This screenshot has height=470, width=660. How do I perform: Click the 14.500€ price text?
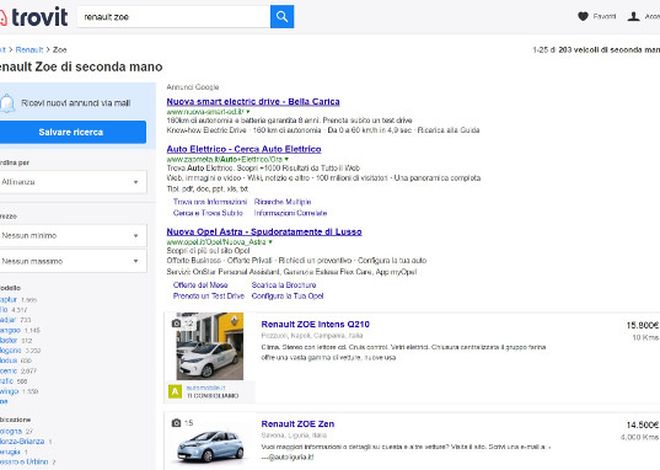pyautogui.click(x=642, y=425)
